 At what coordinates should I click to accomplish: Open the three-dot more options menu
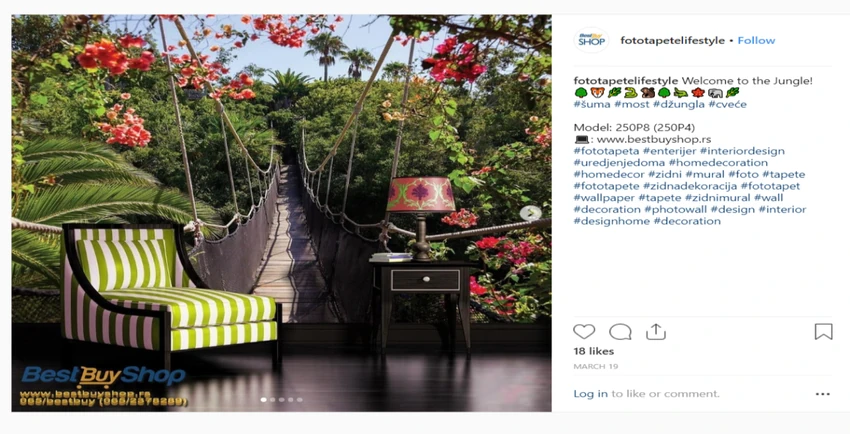823,394
